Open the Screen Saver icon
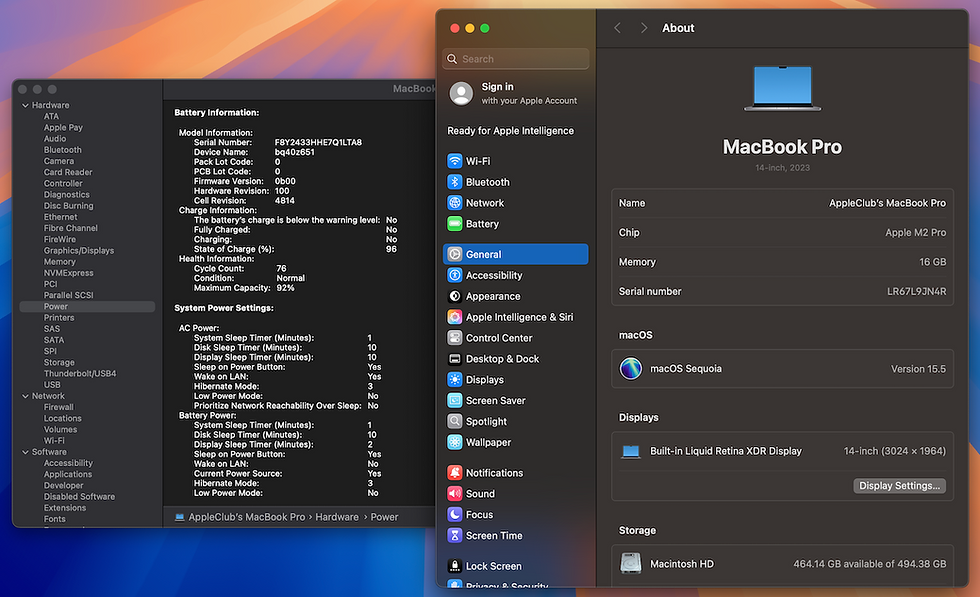Image resolution: width=980 pixels, height=597 pixels. click(x=455, y=400)
